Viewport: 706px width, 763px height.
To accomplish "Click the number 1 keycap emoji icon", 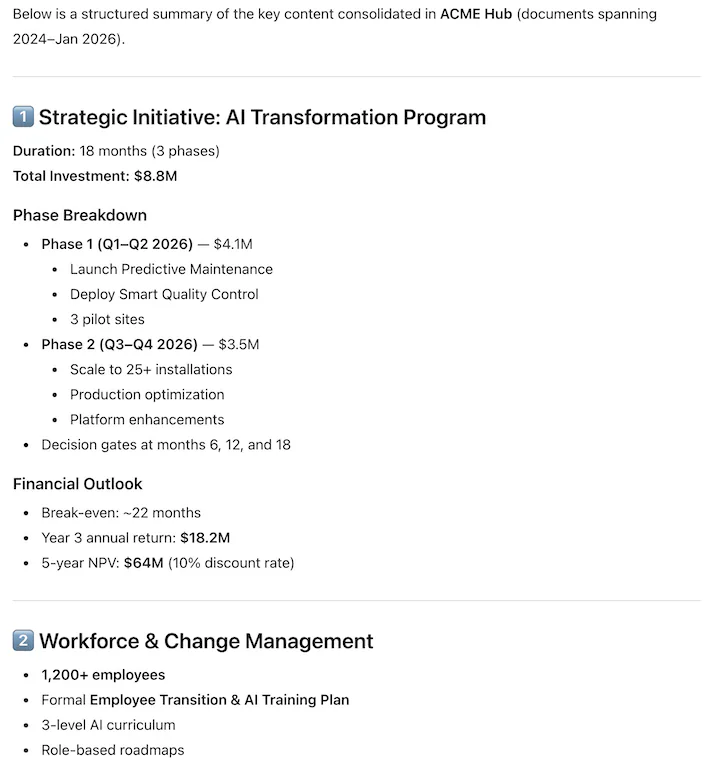I will click(x=23, y=118).
